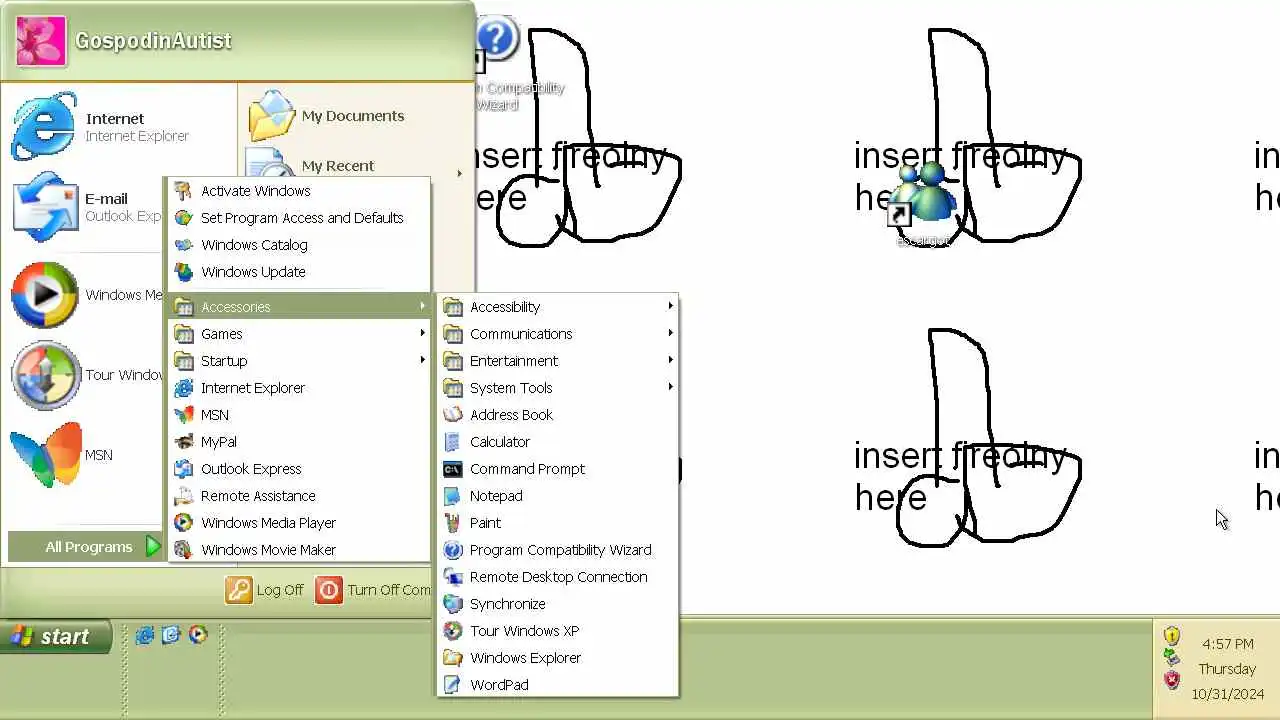This screenshot has height=720, width=1280.
Task: Click the red shield tray icon
Action: (1172, 680)
